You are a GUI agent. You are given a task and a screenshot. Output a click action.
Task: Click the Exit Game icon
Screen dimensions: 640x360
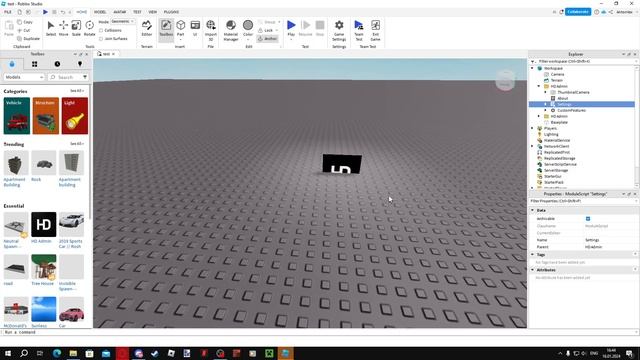coord(376,30)
